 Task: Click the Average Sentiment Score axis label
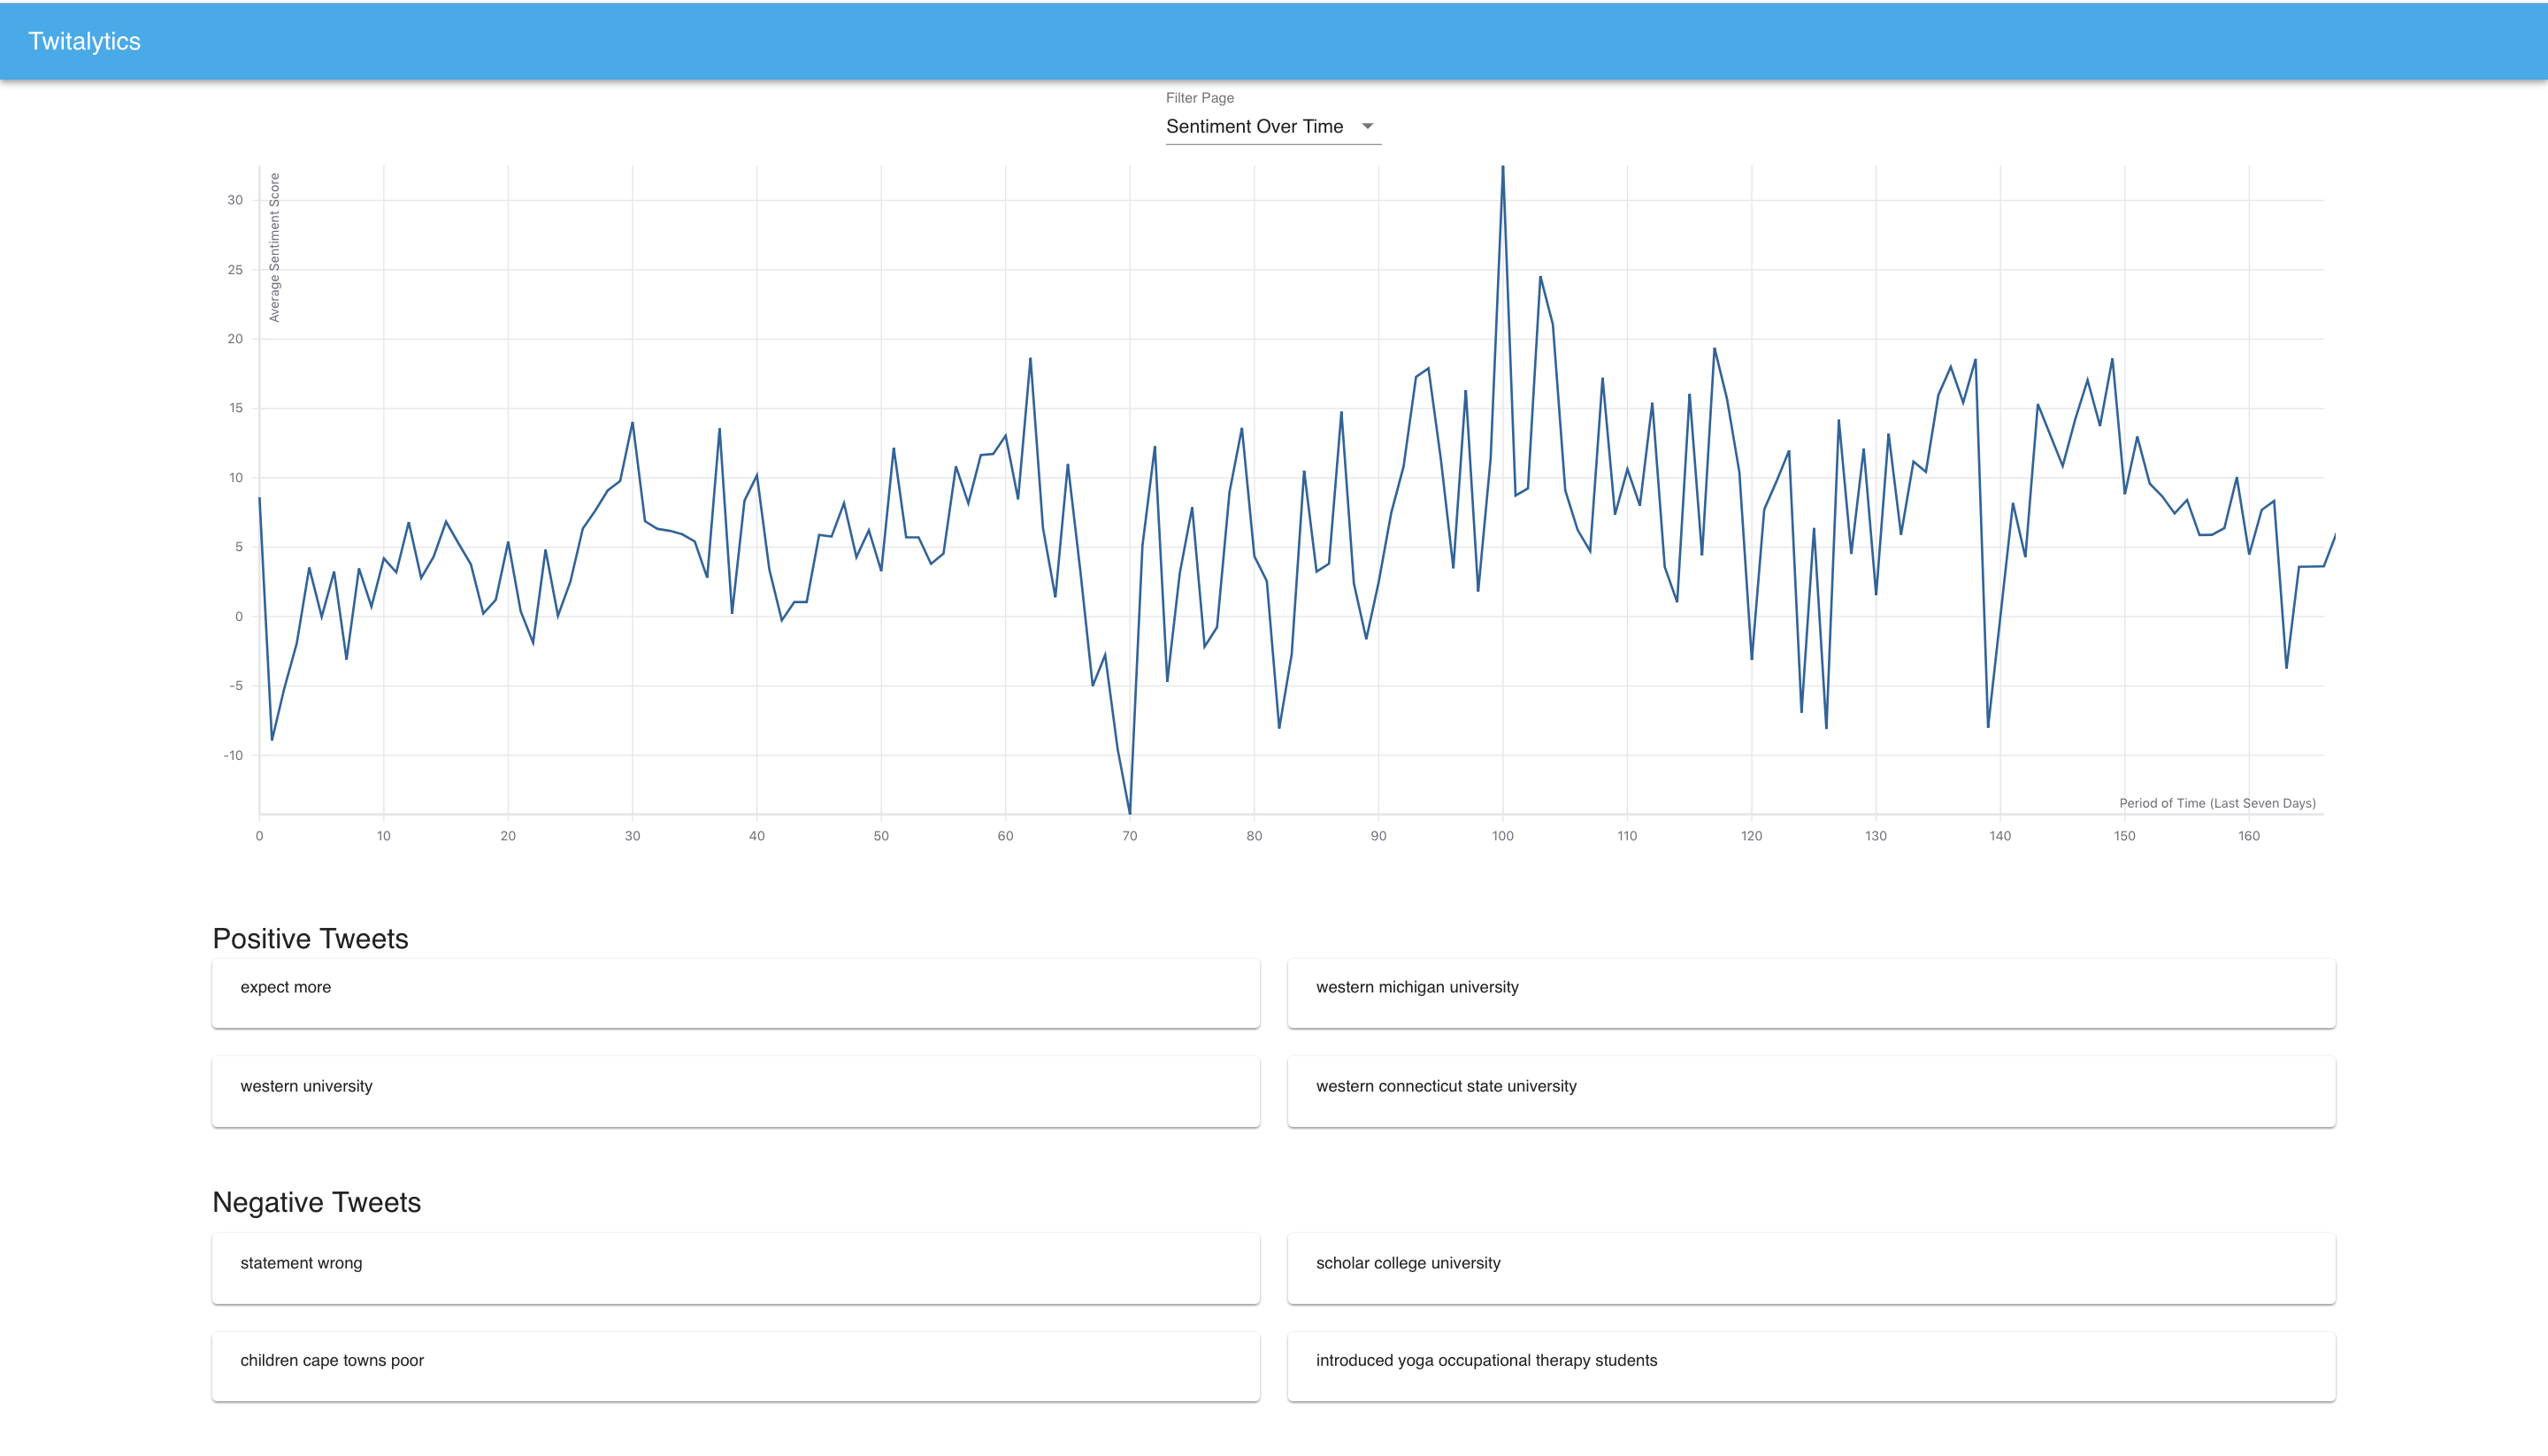point(275,247)
